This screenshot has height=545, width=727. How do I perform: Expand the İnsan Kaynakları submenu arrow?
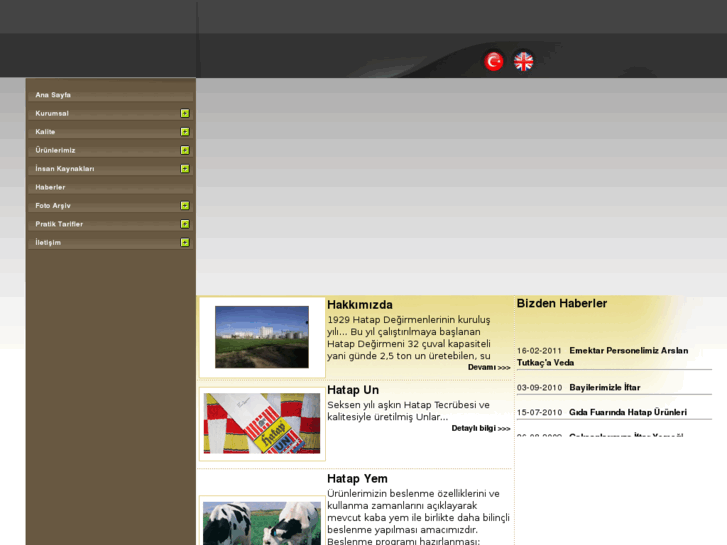(185, 169)
